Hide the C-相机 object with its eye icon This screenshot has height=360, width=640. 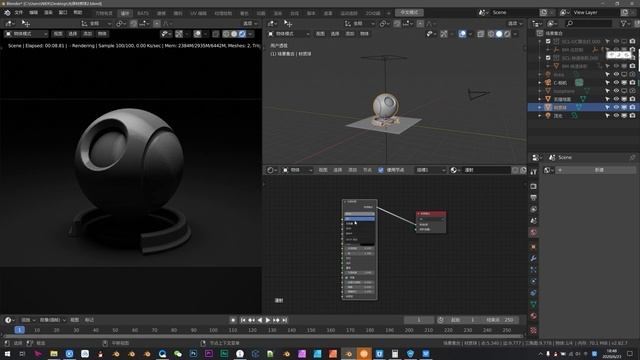point(616,83)
